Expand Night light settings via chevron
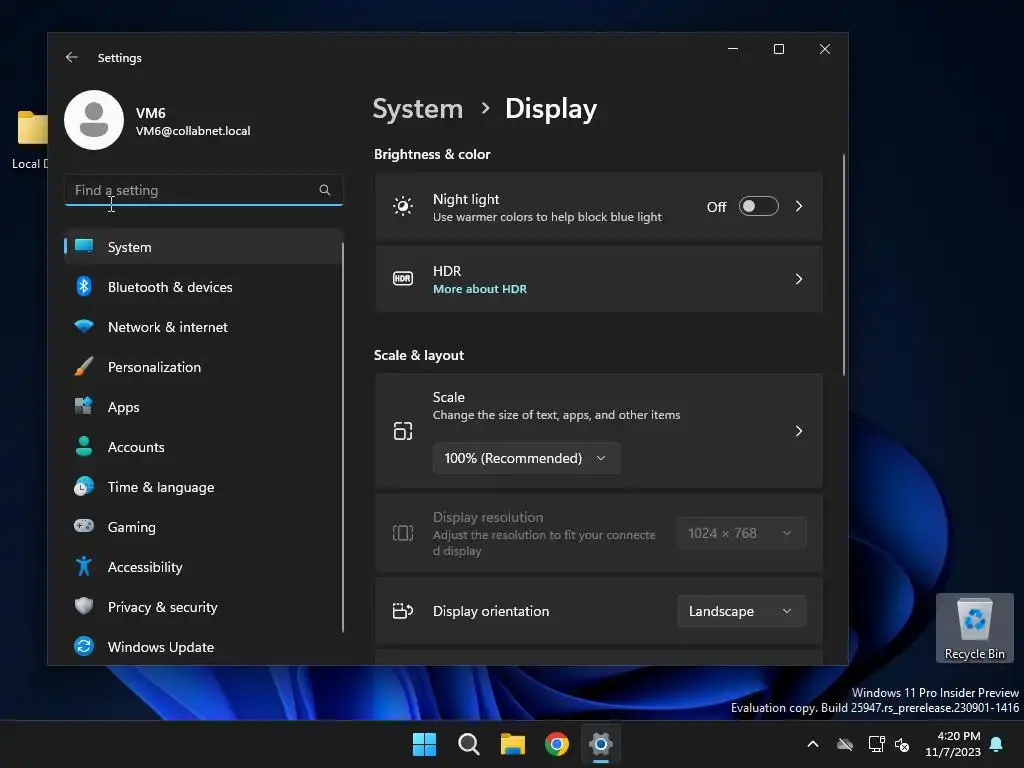The image size is (1024, 768). point(799,206)
